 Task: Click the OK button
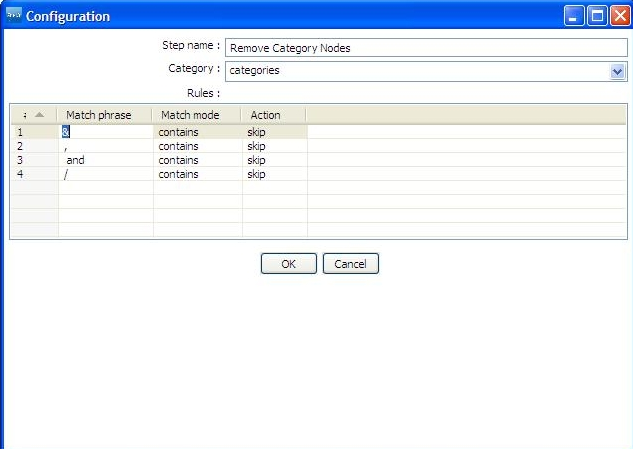click(289, 264)
